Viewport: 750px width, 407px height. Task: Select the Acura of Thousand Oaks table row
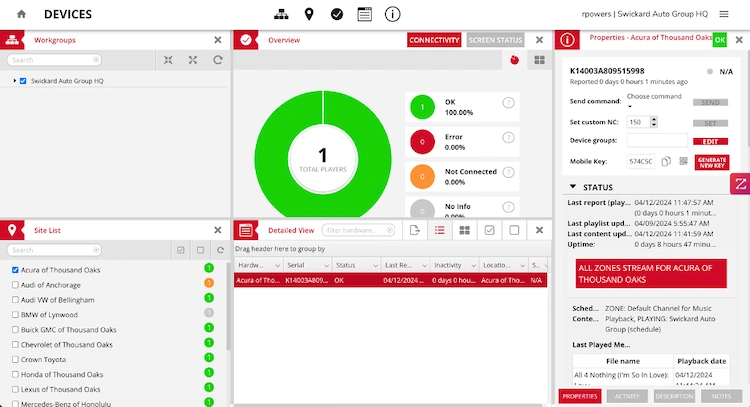[390, 280]
